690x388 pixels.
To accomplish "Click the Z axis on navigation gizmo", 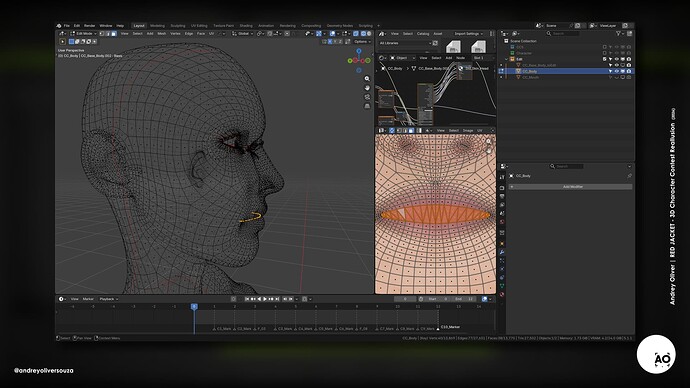I will pos(359,51).
